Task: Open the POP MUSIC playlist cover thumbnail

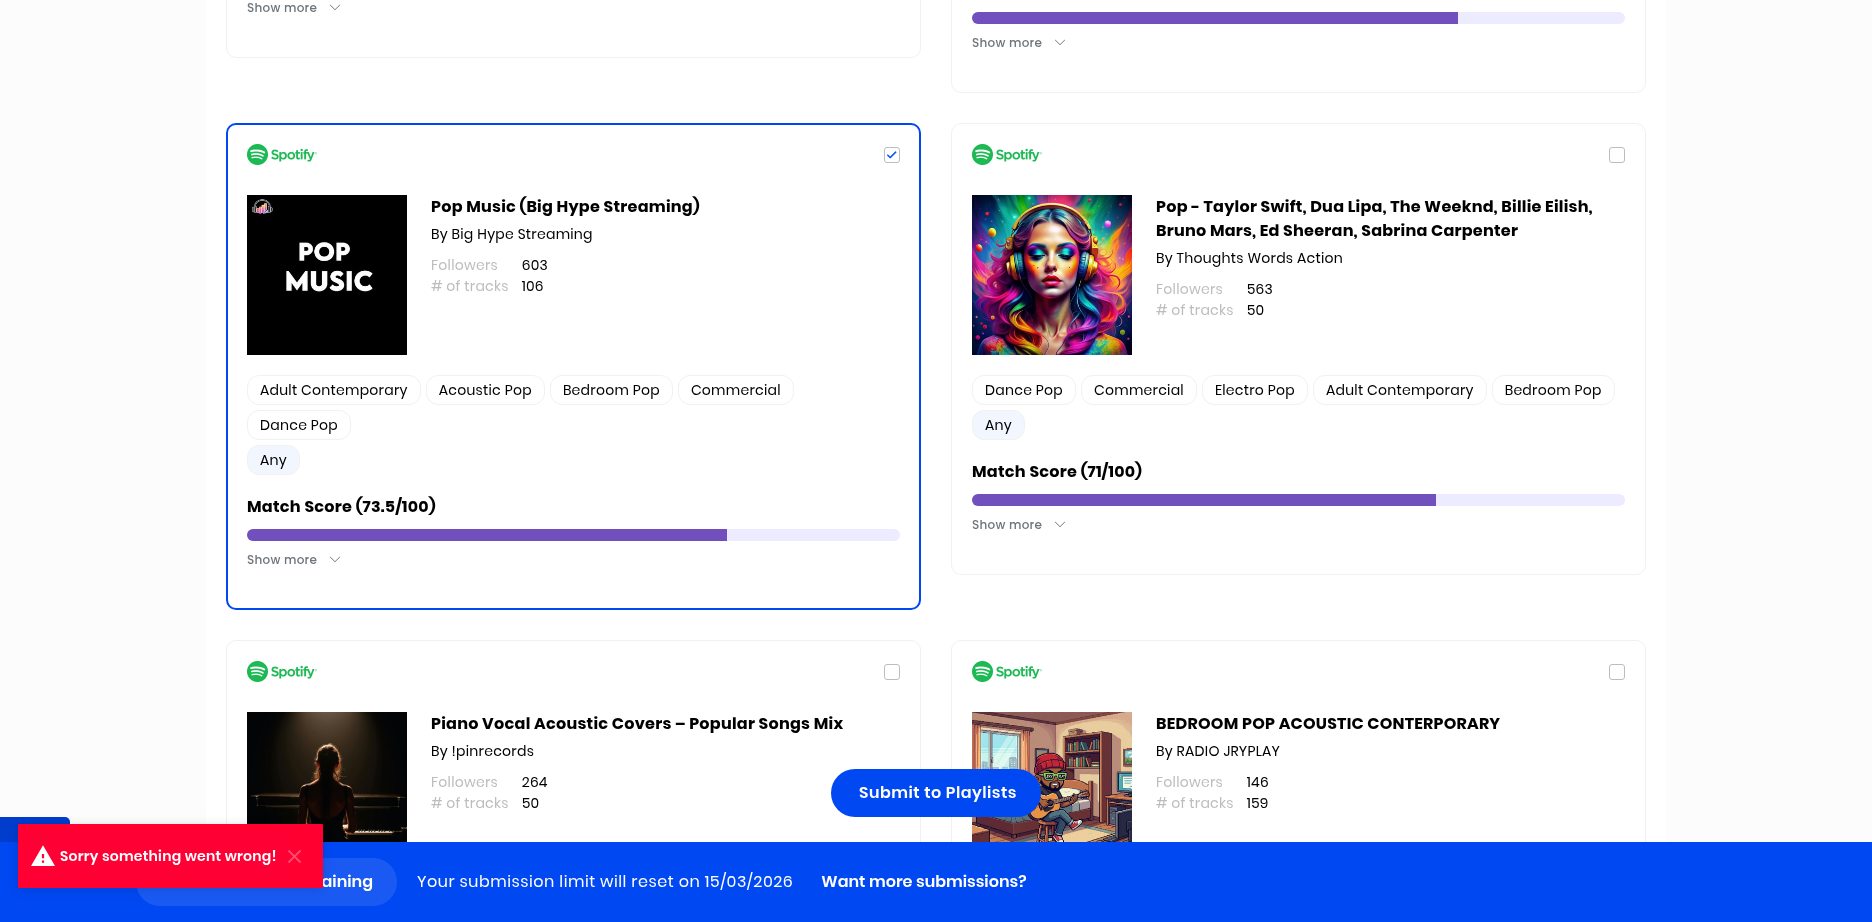Action: 327,275
